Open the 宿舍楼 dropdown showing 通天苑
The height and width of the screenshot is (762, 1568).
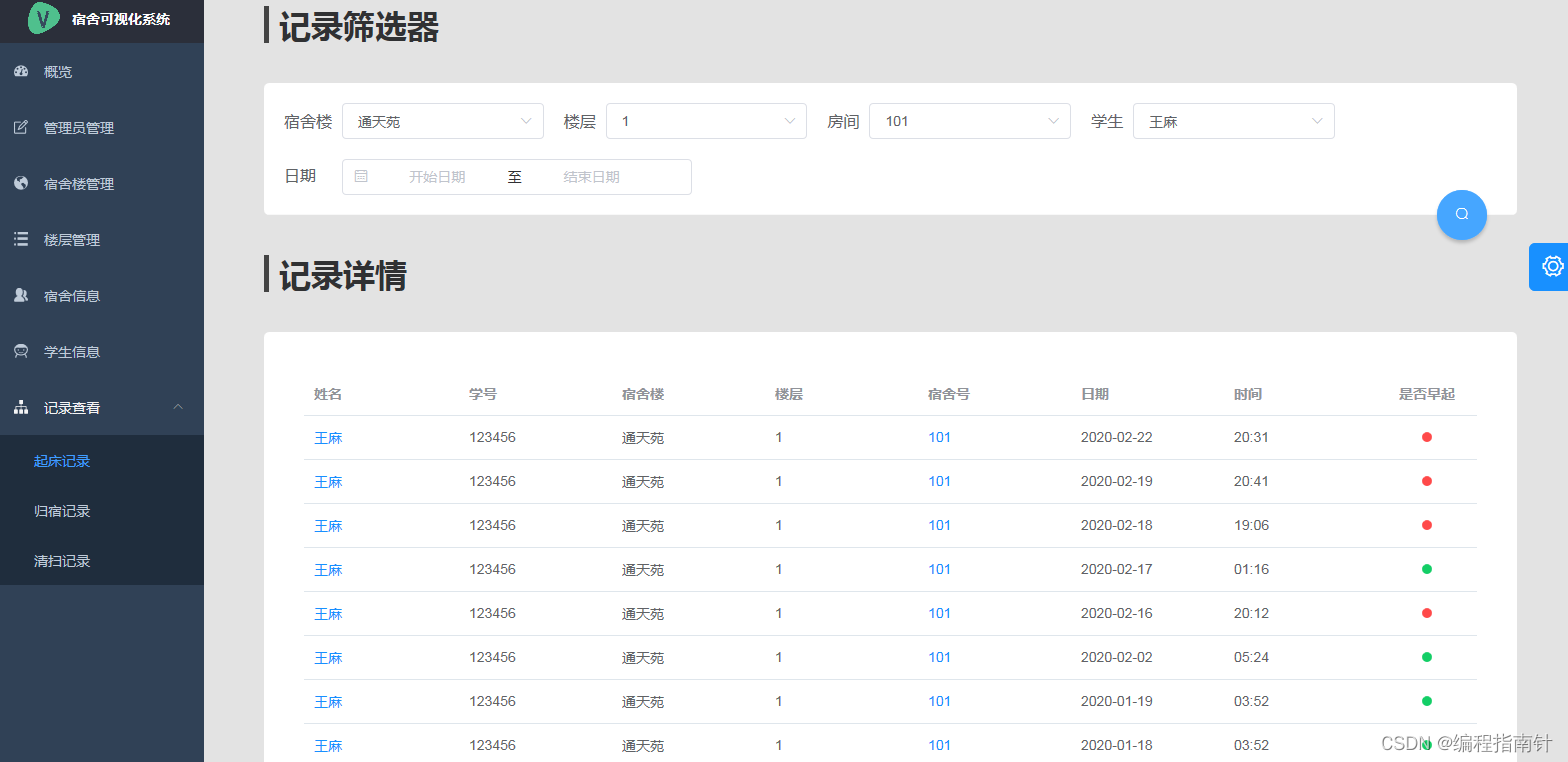443,121
